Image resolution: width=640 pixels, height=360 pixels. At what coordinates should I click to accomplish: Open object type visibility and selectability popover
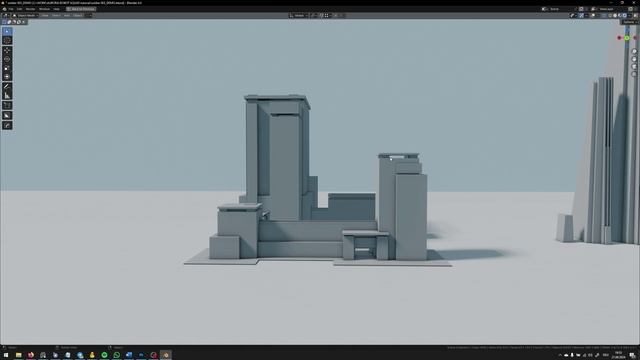point(573,16)
